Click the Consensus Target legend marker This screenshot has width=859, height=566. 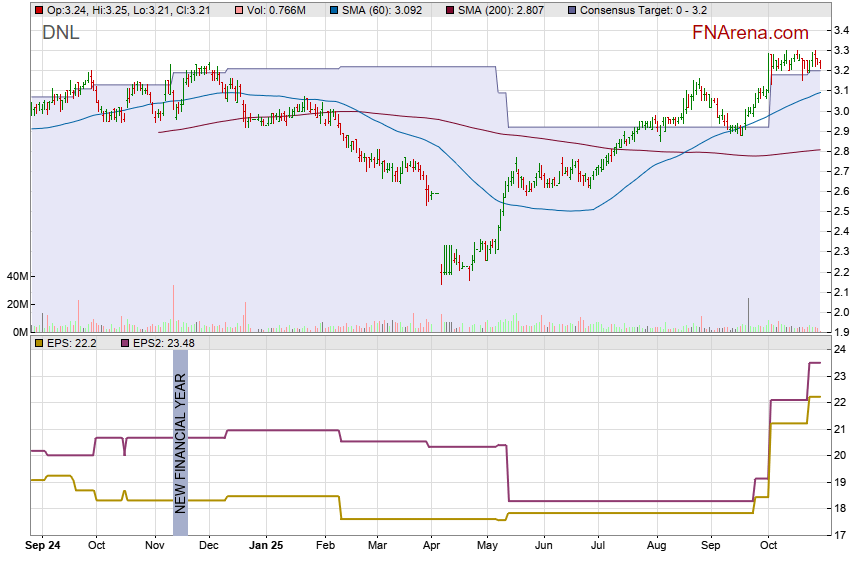[571, 9]
